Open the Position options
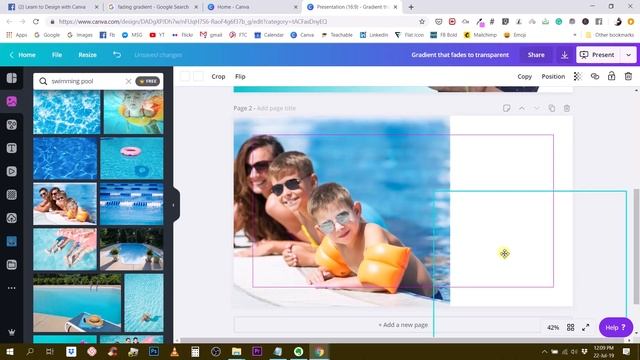Screen dimensions: 640x360 (x=553, y=76)
